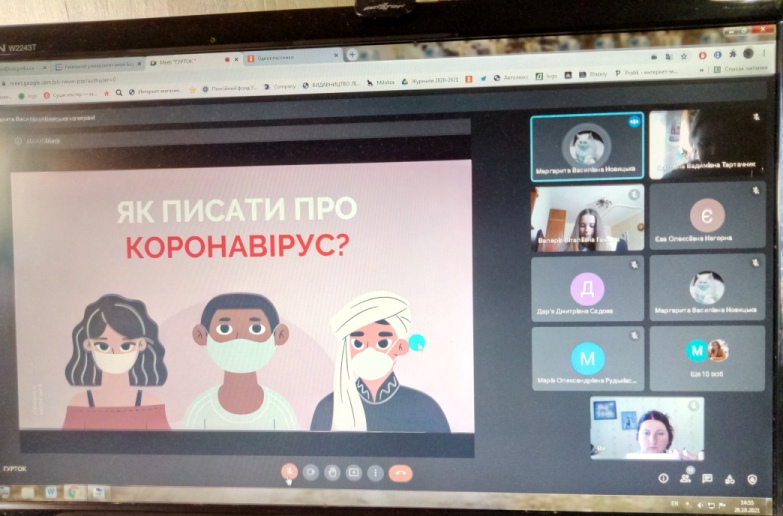Open the Chrome three-dot menu
Viewport: 783px width, 516px height.
click(x=764, y=52)
